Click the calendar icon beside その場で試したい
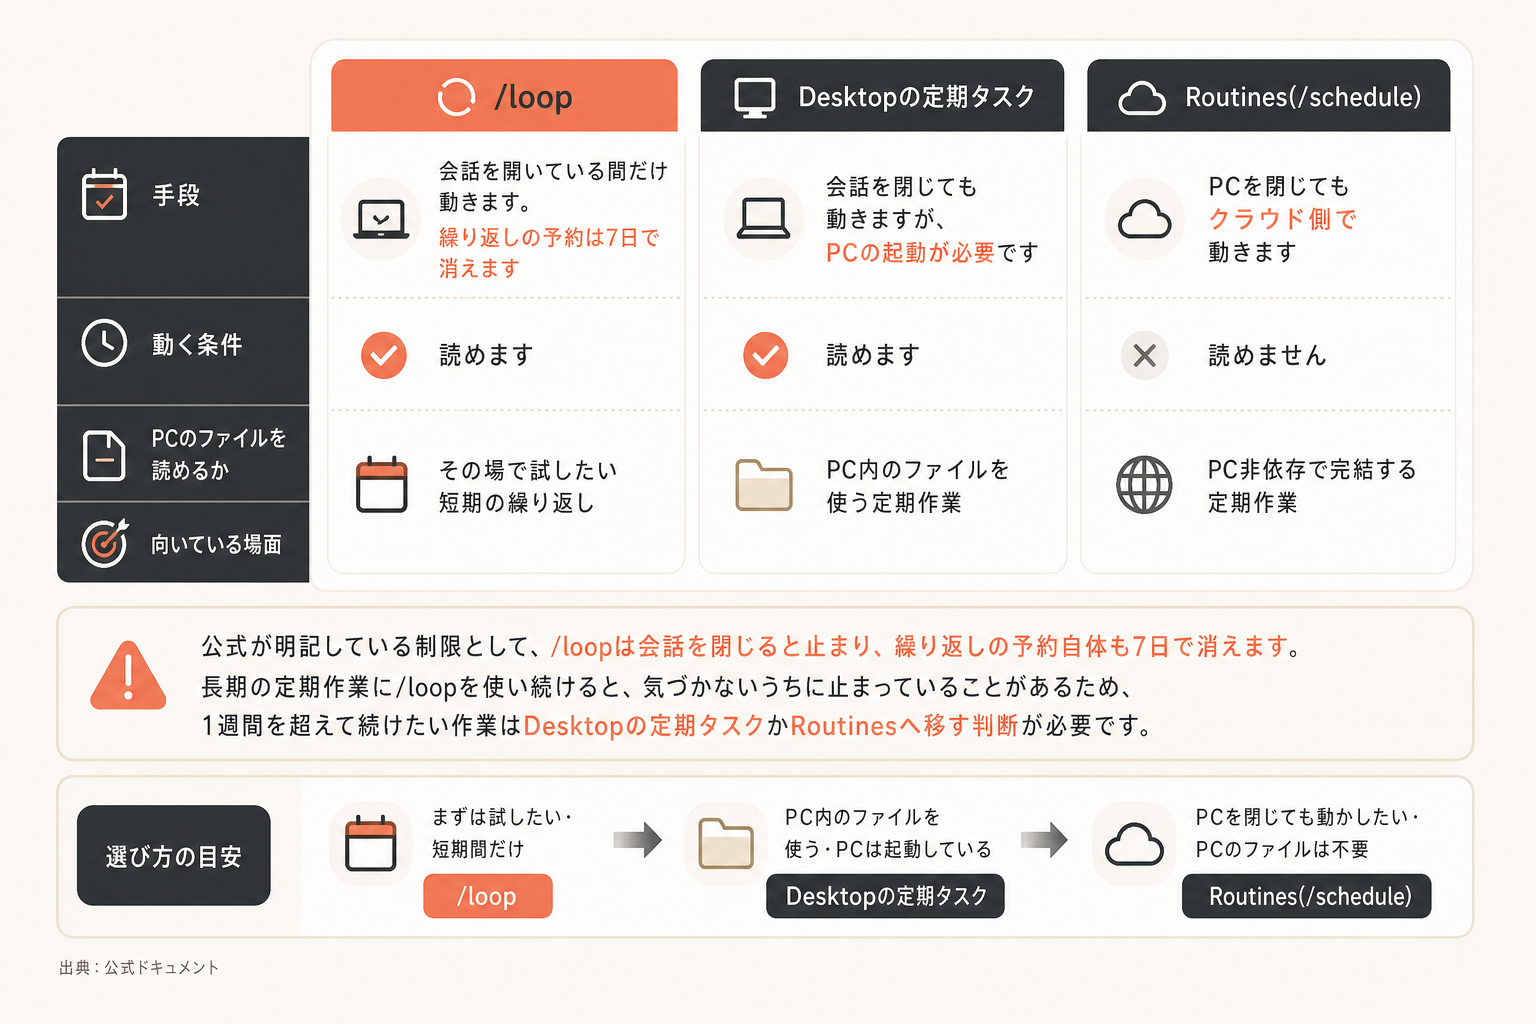The width and height of the screenshot is (1536, 1024). click(382, 484)
